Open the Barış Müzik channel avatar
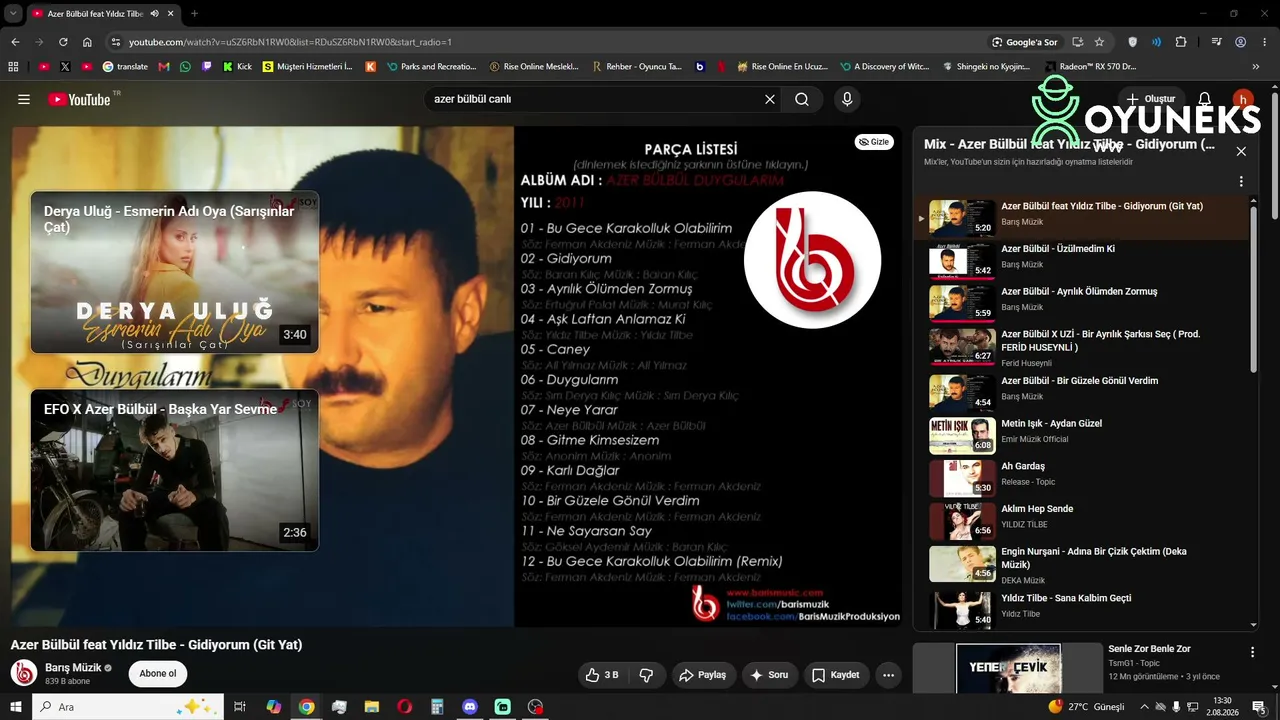This screenshot has width=1280, height=720. [24, 673]
